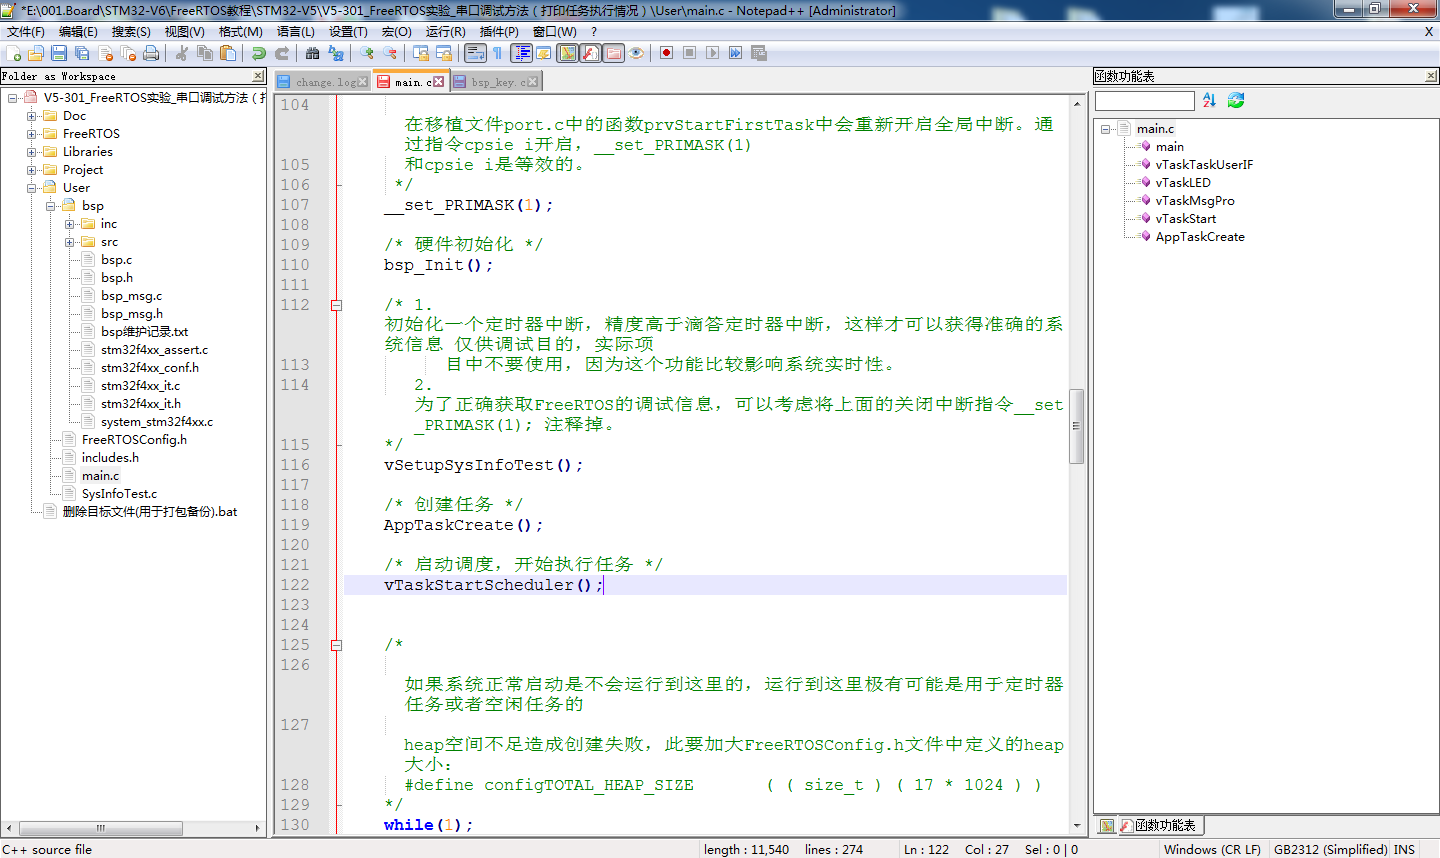Open the 语言(L) menu
Image resolution: width=1440 pixels, height=858 pixels.
click(x=296, y=32)
